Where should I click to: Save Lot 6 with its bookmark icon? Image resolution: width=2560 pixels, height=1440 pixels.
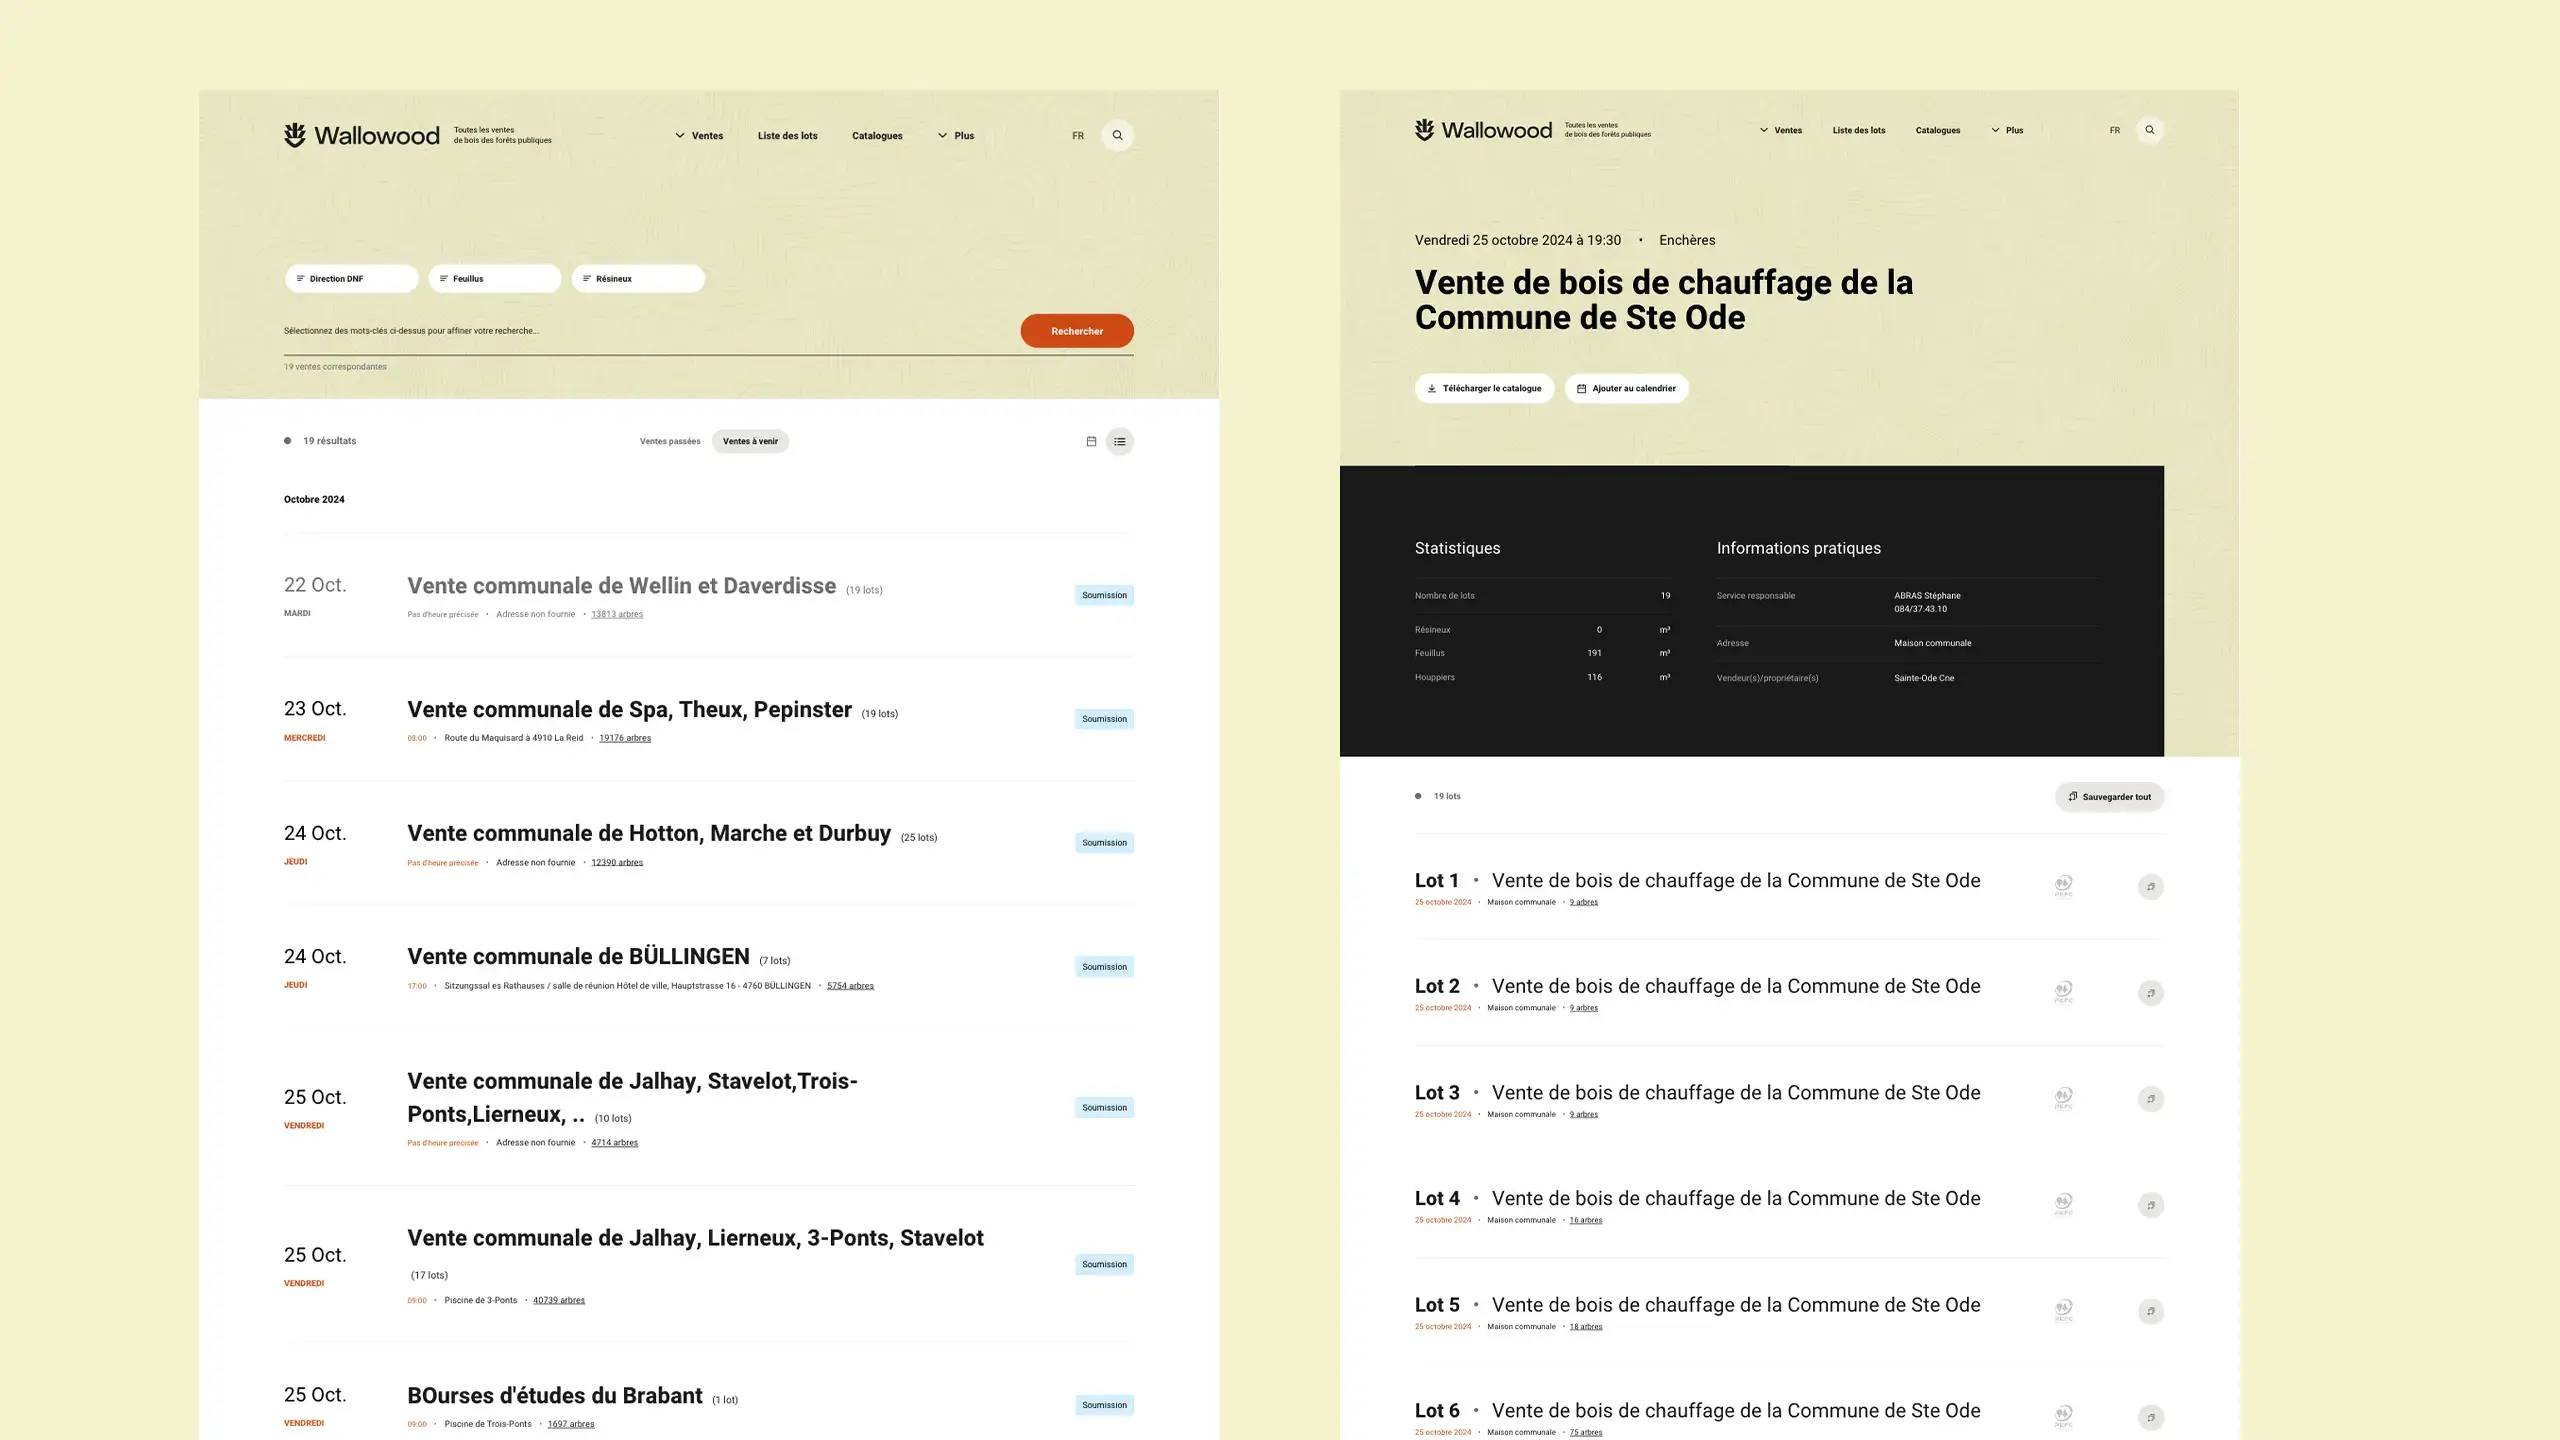click(x=2150, y=1417)
